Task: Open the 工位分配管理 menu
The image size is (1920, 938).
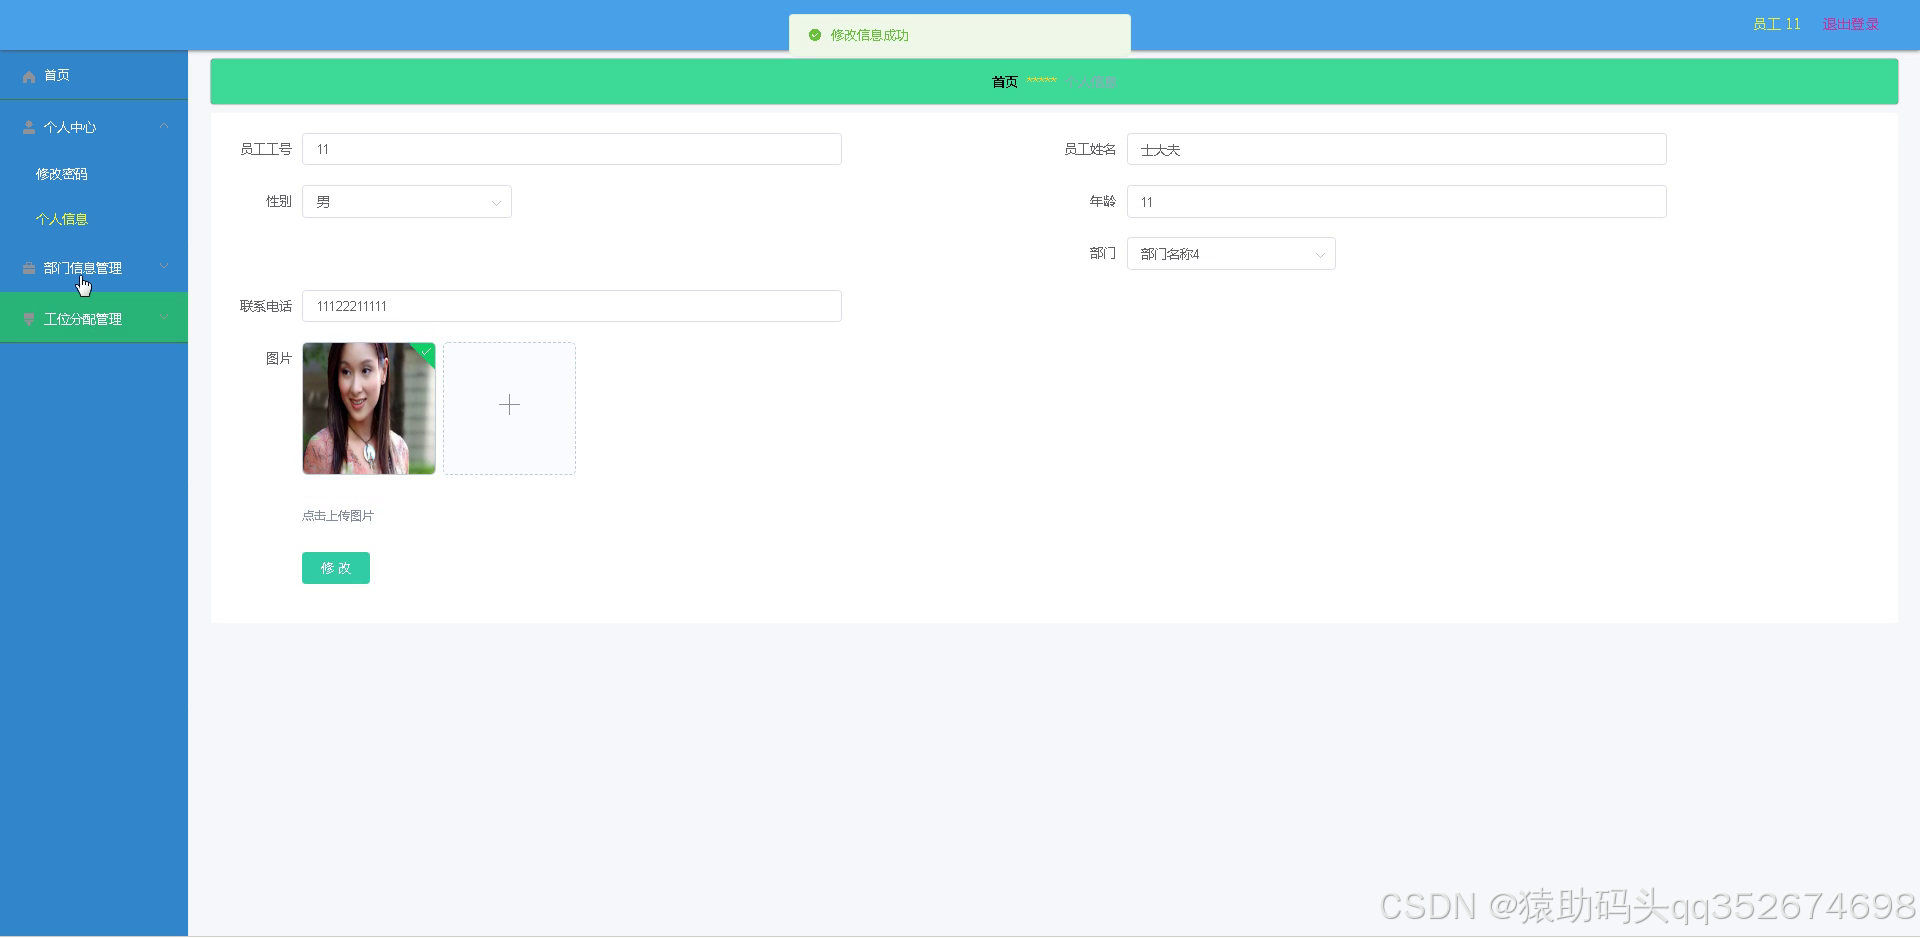Action: point(94,318)
